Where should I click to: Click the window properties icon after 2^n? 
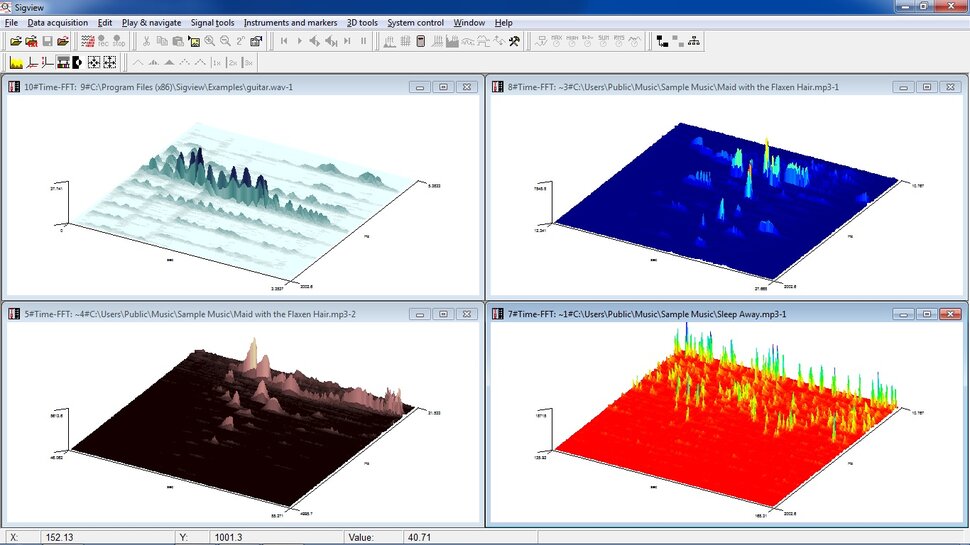(256, 41)
